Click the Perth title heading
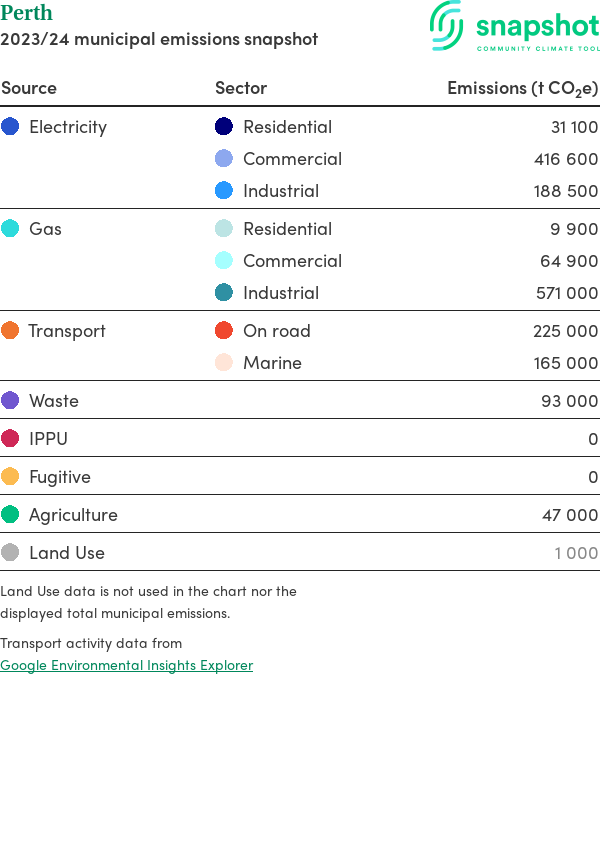 pyautogui.click(x=27, y=13)
